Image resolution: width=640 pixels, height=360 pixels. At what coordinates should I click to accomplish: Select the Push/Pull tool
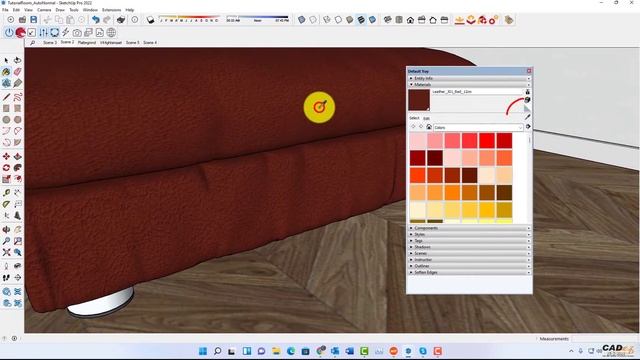(x=18, y=156)
